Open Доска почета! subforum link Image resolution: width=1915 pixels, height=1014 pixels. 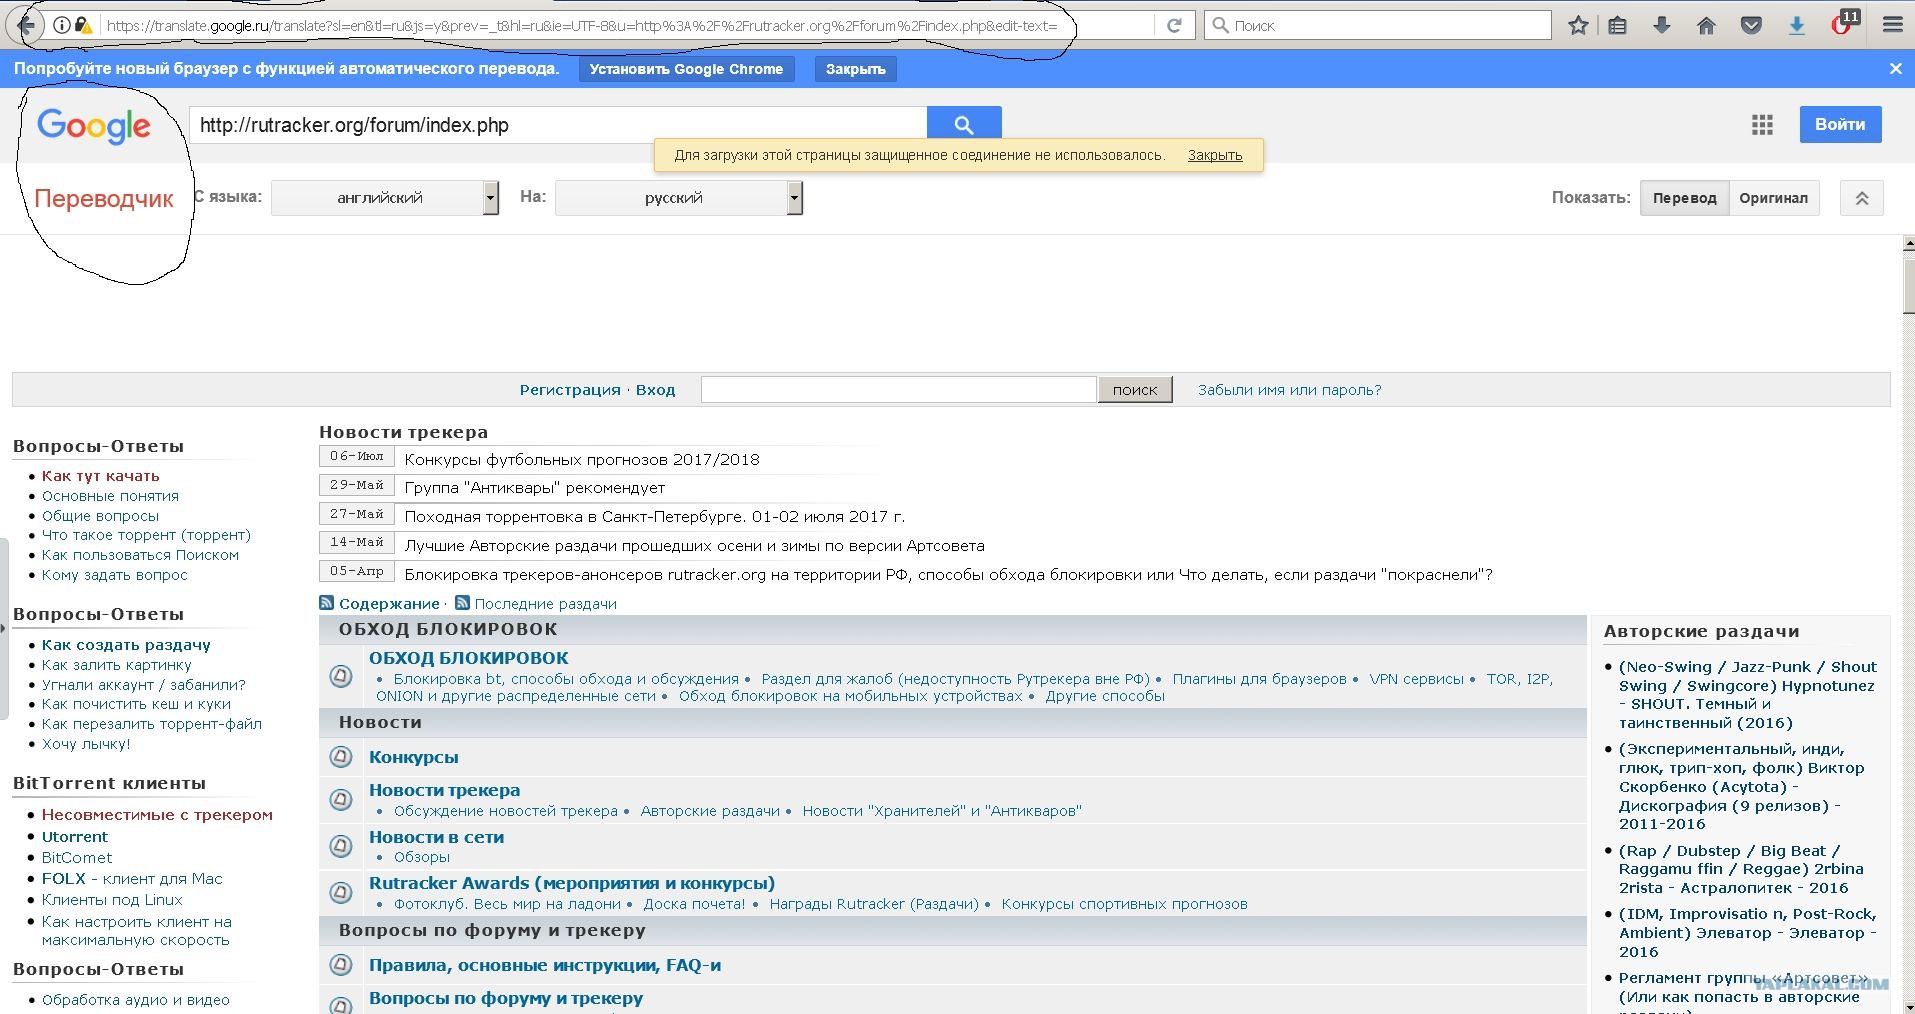[x=694, y=904]
